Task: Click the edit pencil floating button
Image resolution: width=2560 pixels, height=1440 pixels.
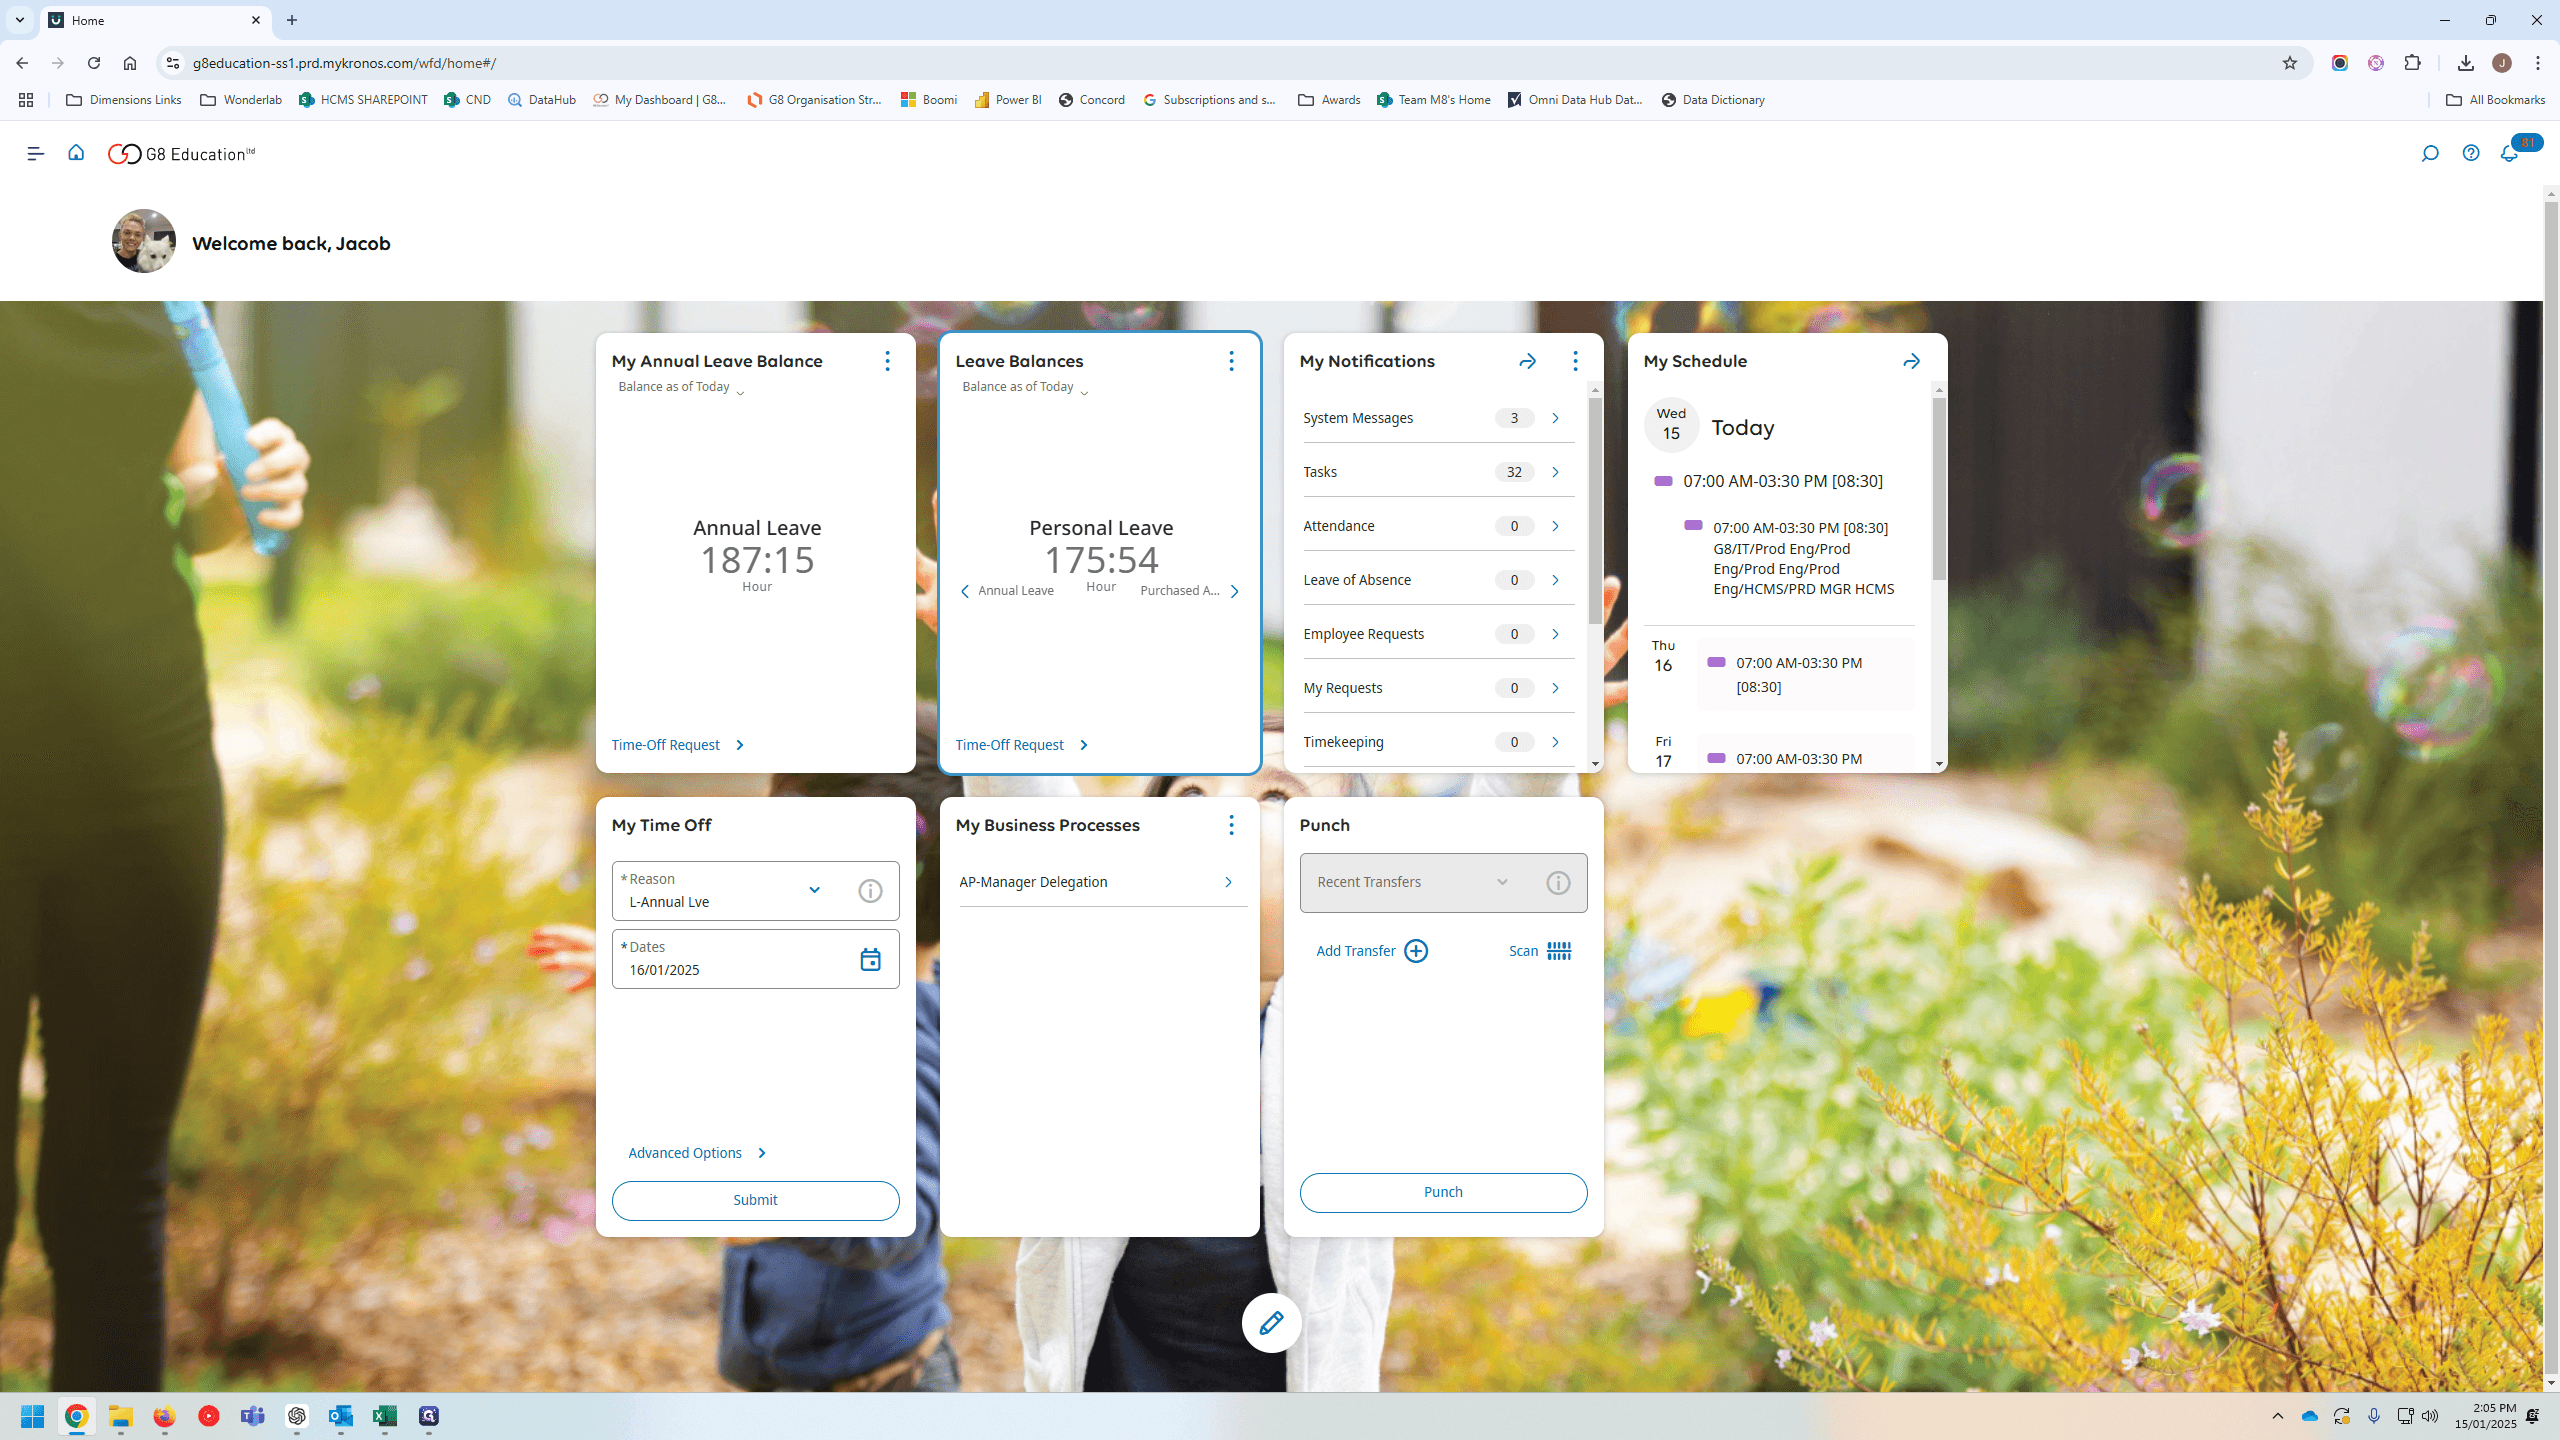Action: 1271,1323
